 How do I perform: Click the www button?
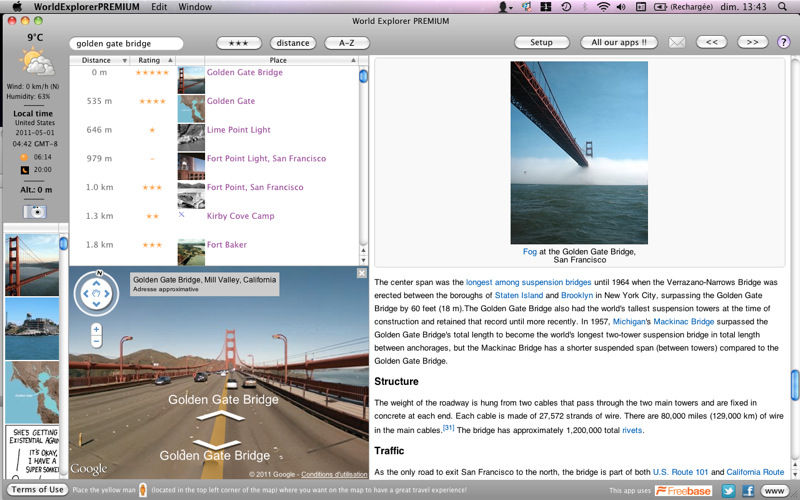pos(774,491)
